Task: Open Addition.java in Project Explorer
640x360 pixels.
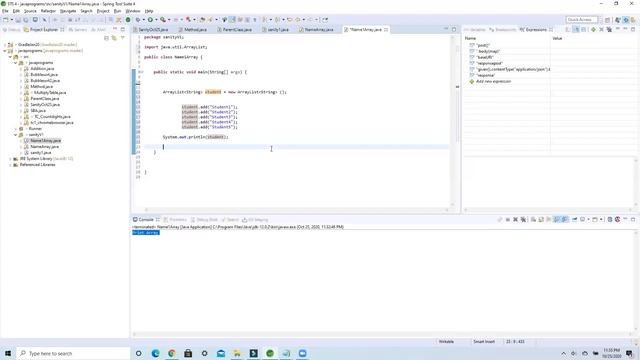Action: click(42, 69)
